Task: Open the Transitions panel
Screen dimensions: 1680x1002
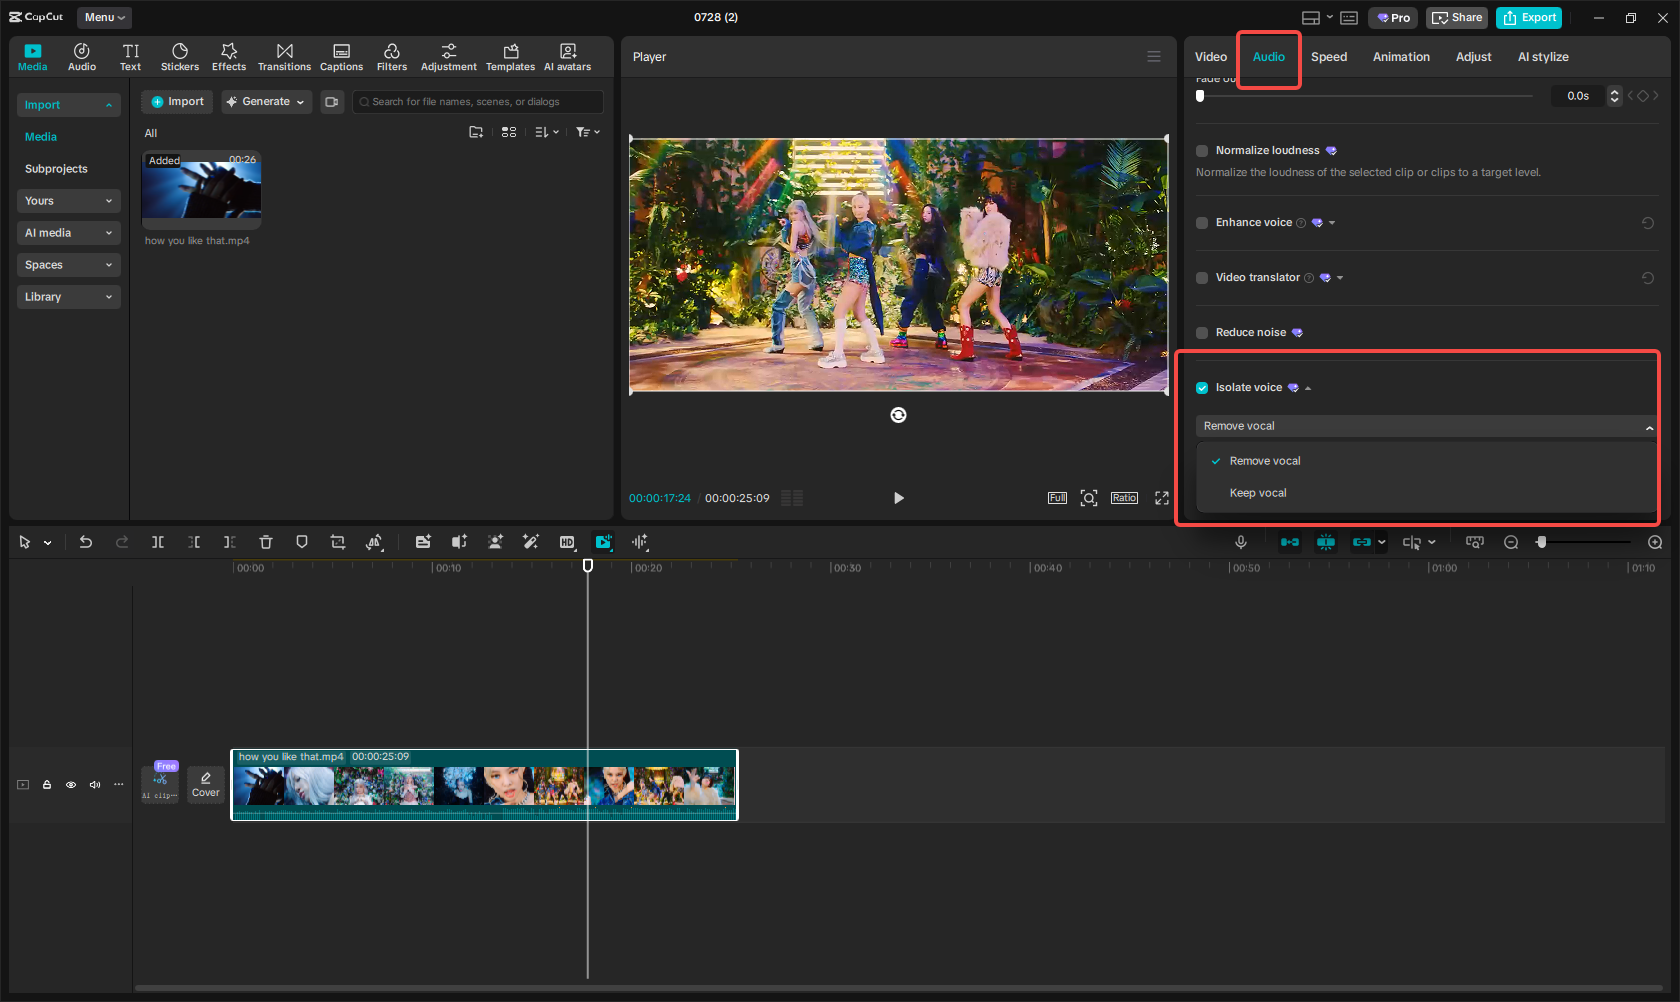Action: click(x=284, y=57)
